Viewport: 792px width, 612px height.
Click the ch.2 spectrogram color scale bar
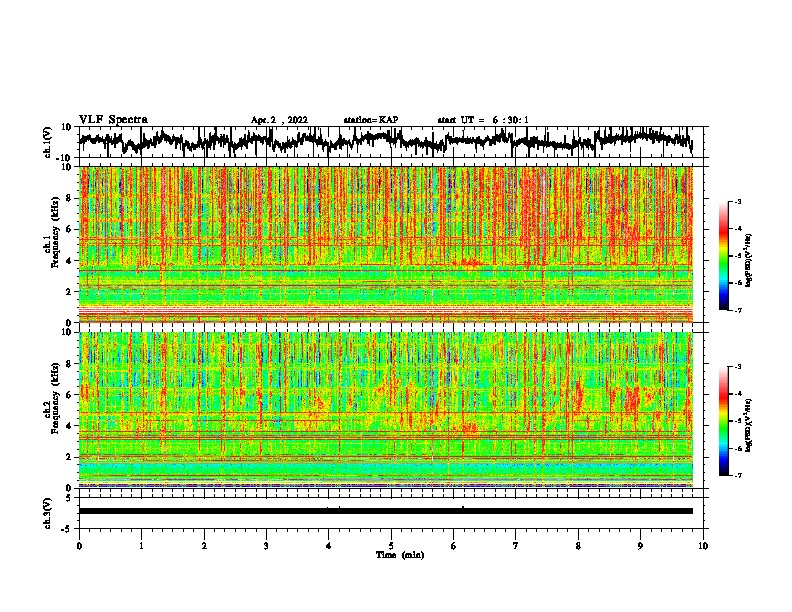(723, 421)
